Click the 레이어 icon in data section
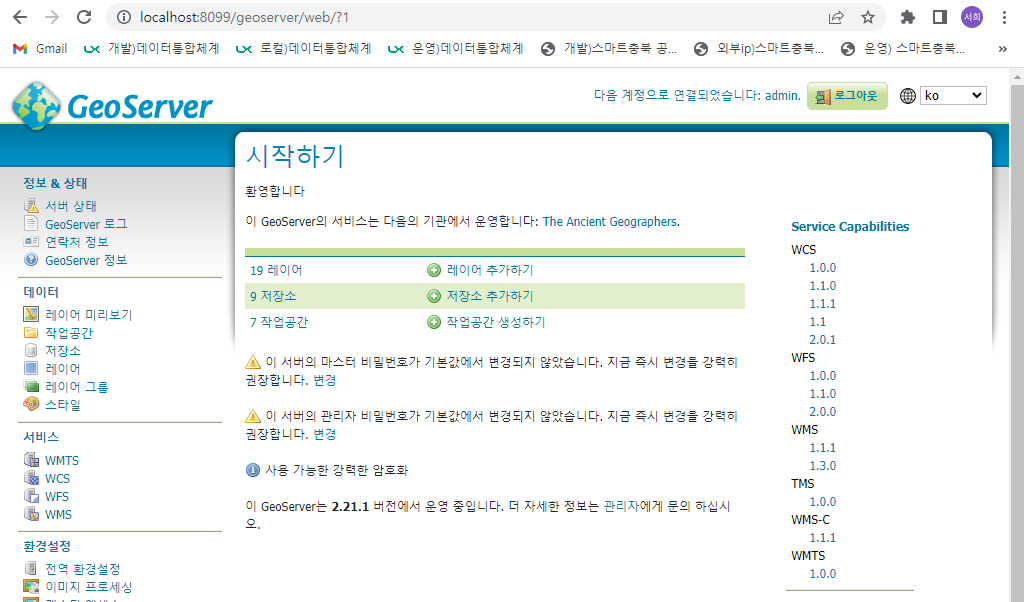1024x602 pixels. click(x=31, y=368)
